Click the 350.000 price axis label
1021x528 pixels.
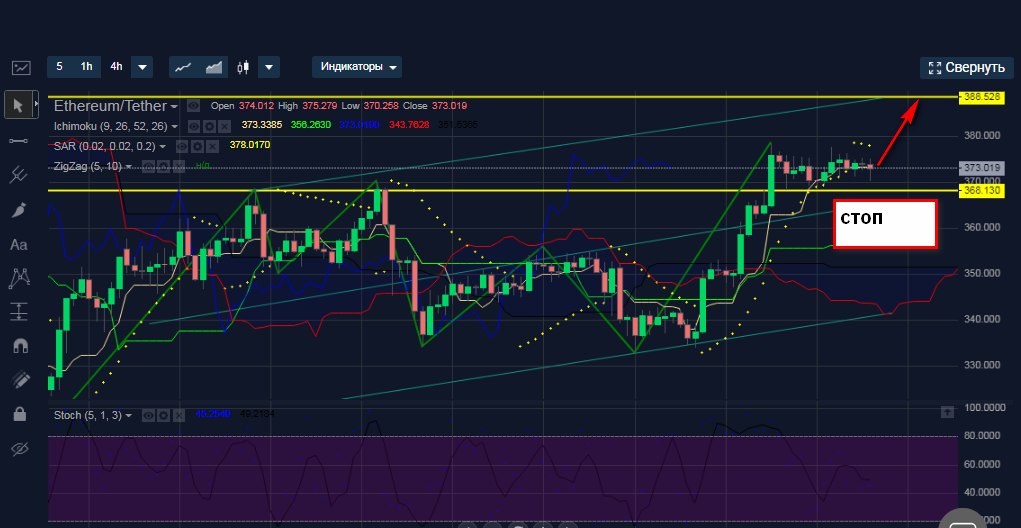pyautogui.click(x=982, y=273)
